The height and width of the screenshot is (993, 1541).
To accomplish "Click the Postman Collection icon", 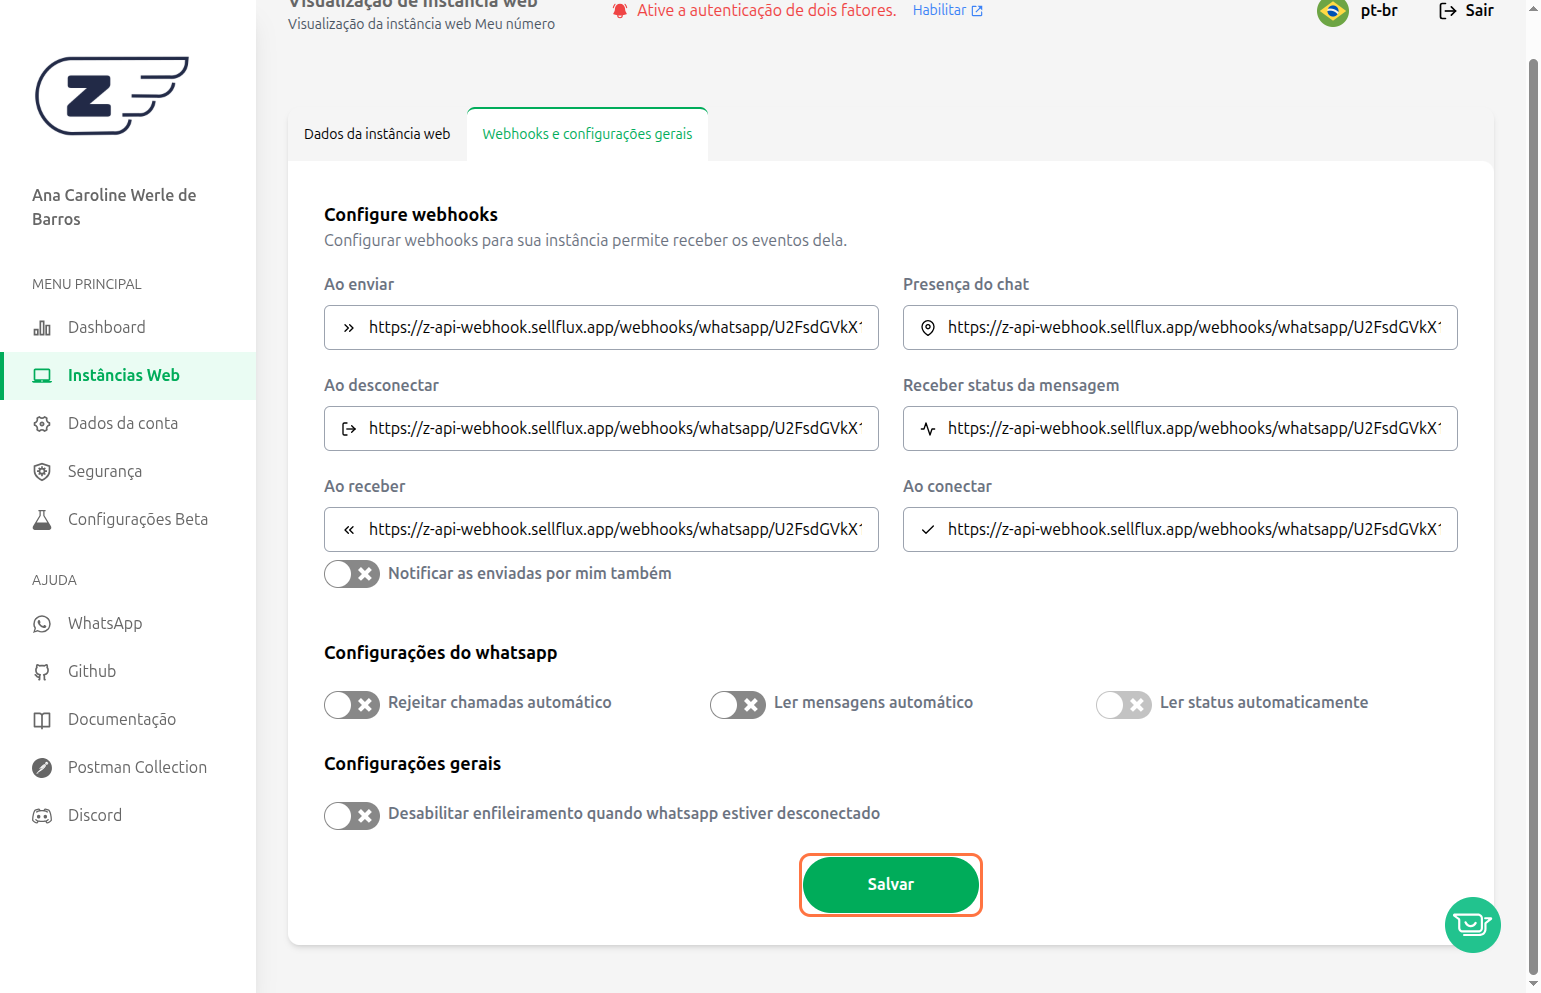I will pyautogui.click(x=42, y=768).
